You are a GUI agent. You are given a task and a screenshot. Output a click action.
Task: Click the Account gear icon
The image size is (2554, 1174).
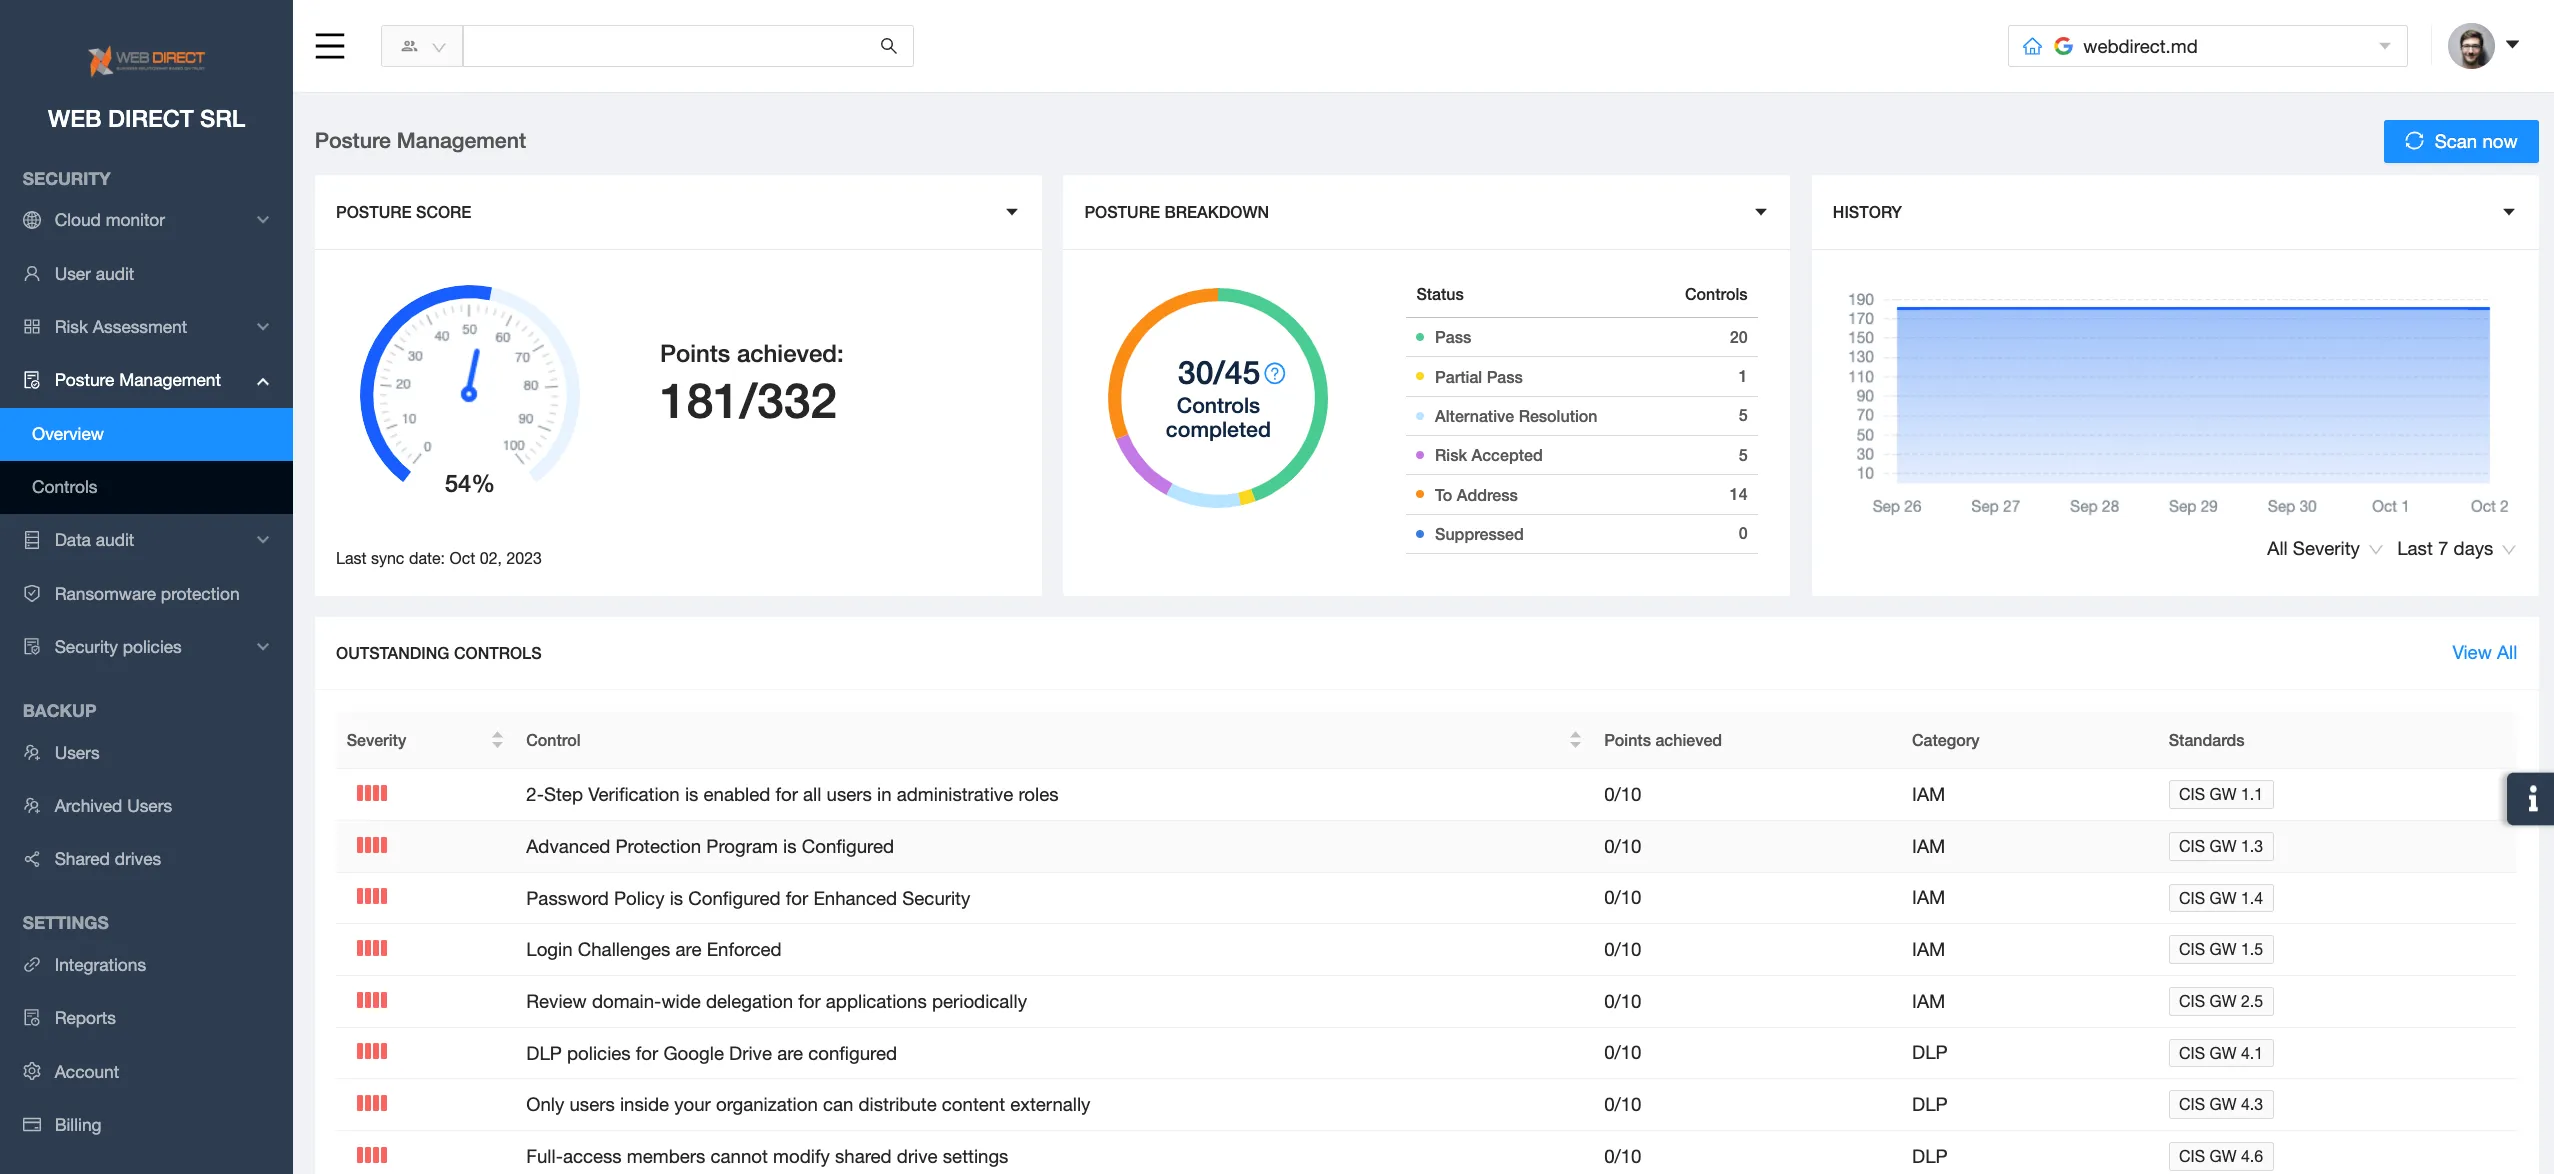pyautogui.click(x=32, y=1072)
